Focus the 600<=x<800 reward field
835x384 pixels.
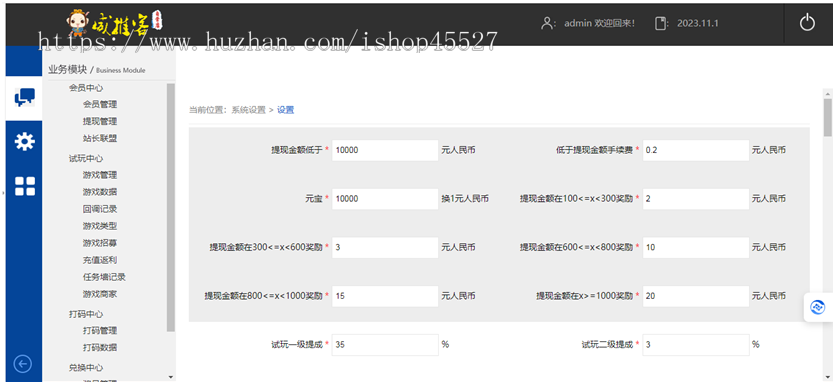pos(696,248)
